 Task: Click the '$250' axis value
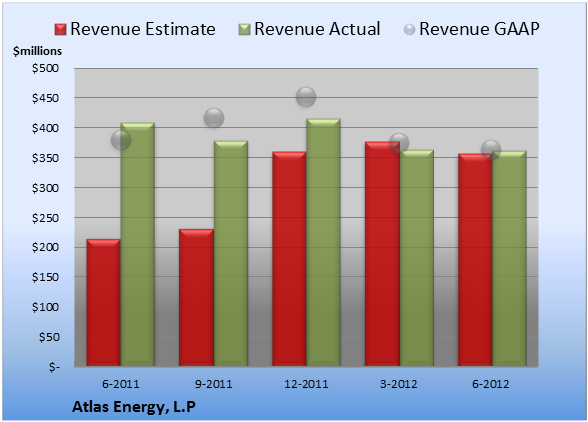[45, 218]
